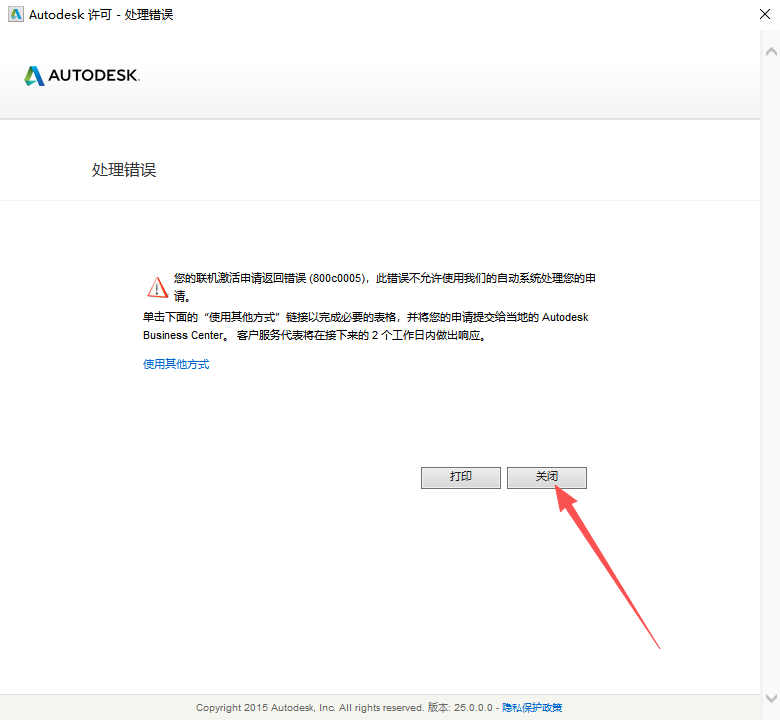Click the scrollbar down arrow
The height and width of the screenshot is (720, 780).
tap(771, 698)
